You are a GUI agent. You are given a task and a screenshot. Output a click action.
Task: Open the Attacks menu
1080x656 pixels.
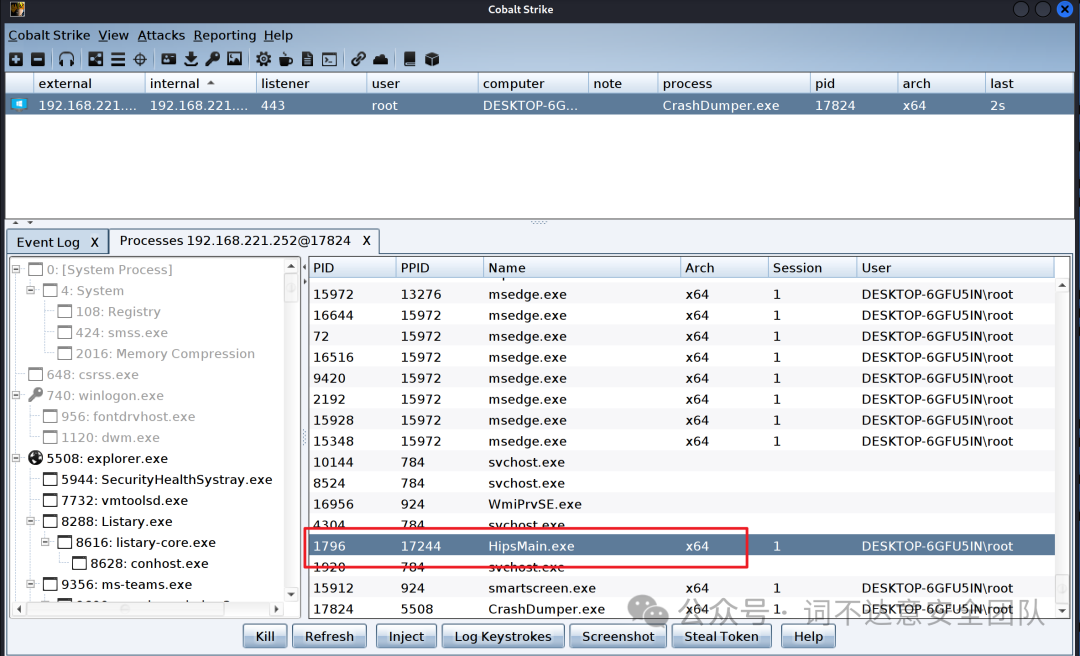click(x=161, y=35)
